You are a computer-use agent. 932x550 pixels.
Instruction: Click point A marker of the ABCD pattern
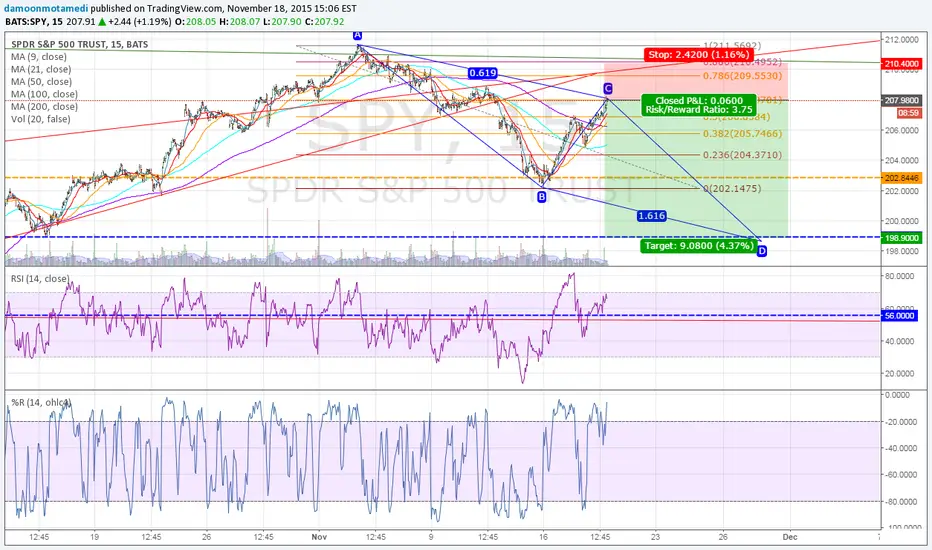[358, 35]
